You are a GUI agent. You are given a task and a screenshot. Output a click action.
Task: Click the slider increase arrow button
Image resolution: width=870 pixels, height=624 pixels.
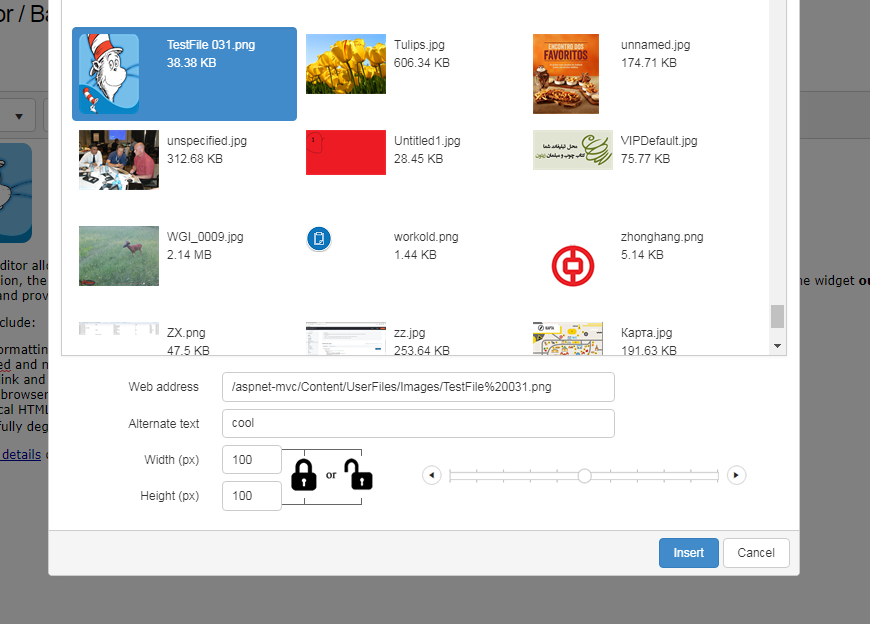[736, 475]
